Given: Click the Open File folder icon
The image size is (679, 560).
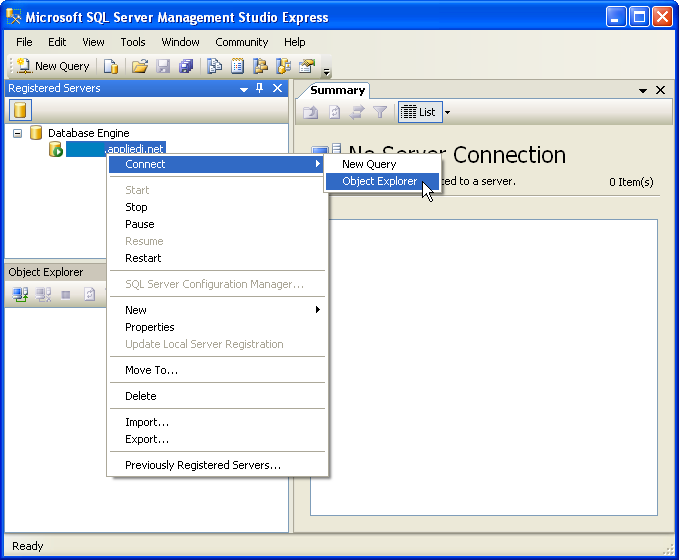Looking at the screenshot, I should [140, 66].
